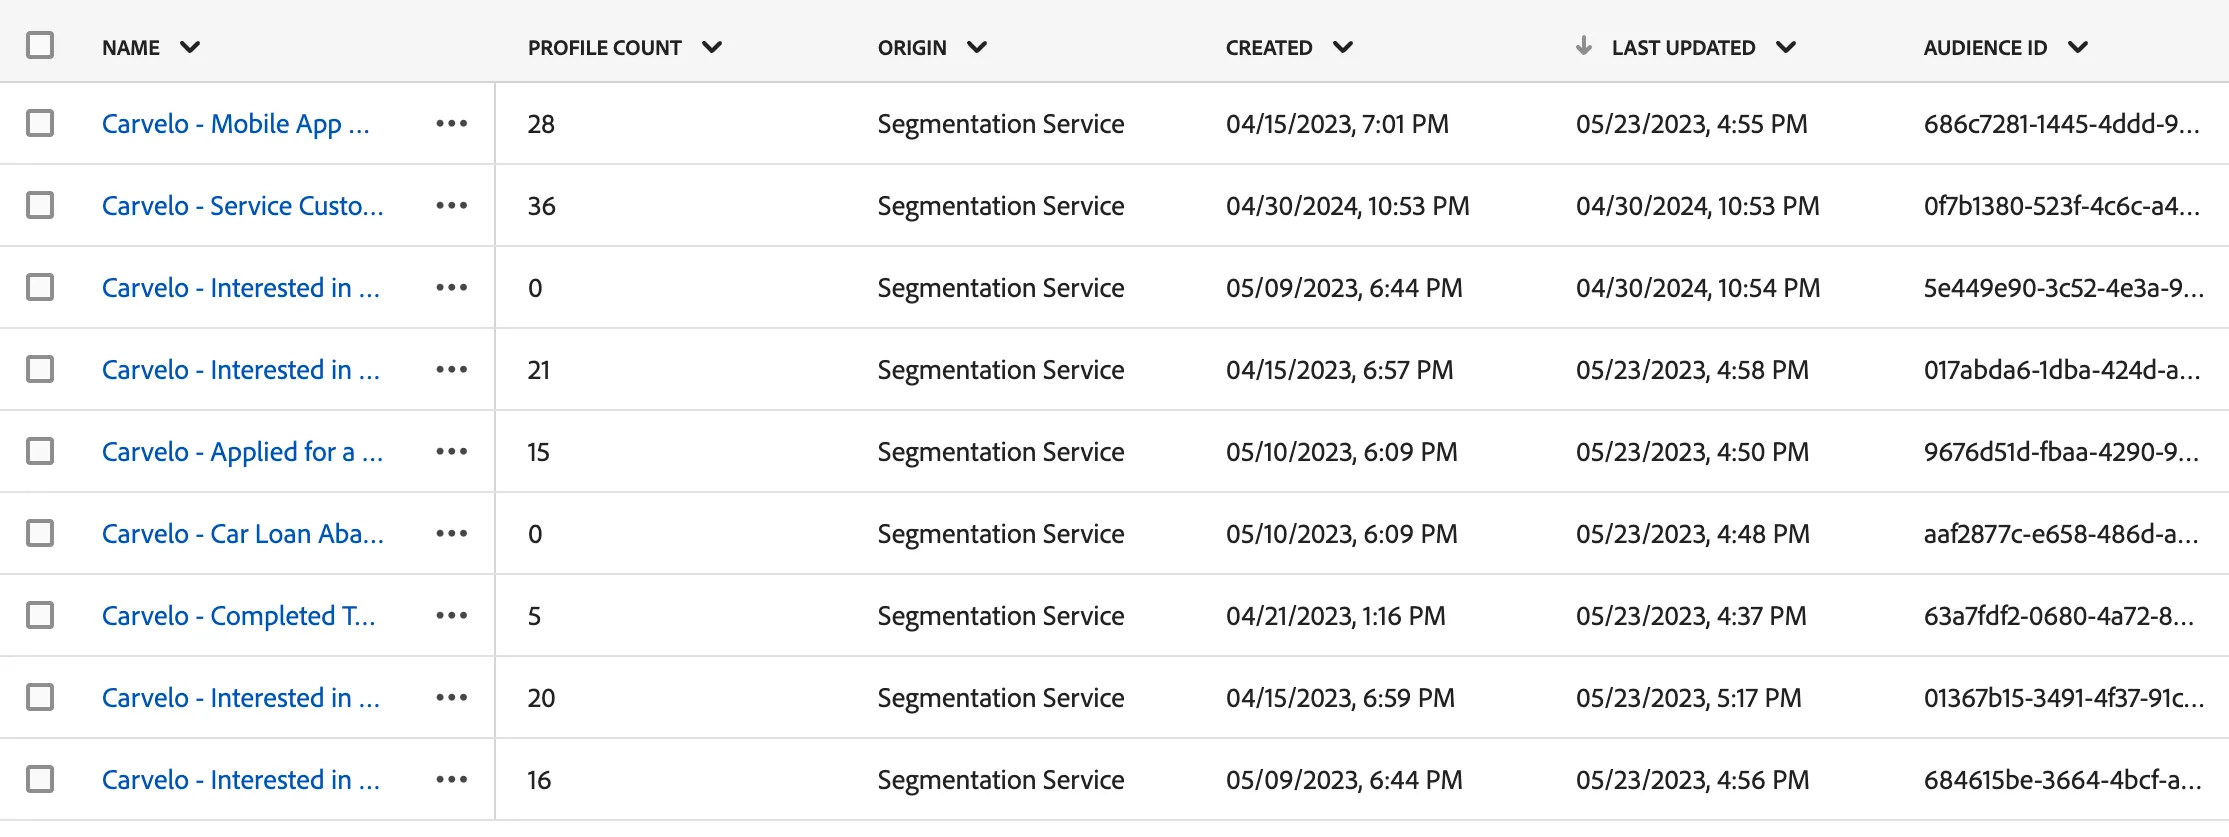The image size is (2229, 837).
Task: Click audience ID aaf2877c-e658-486d-a...
Action: 2062,534
